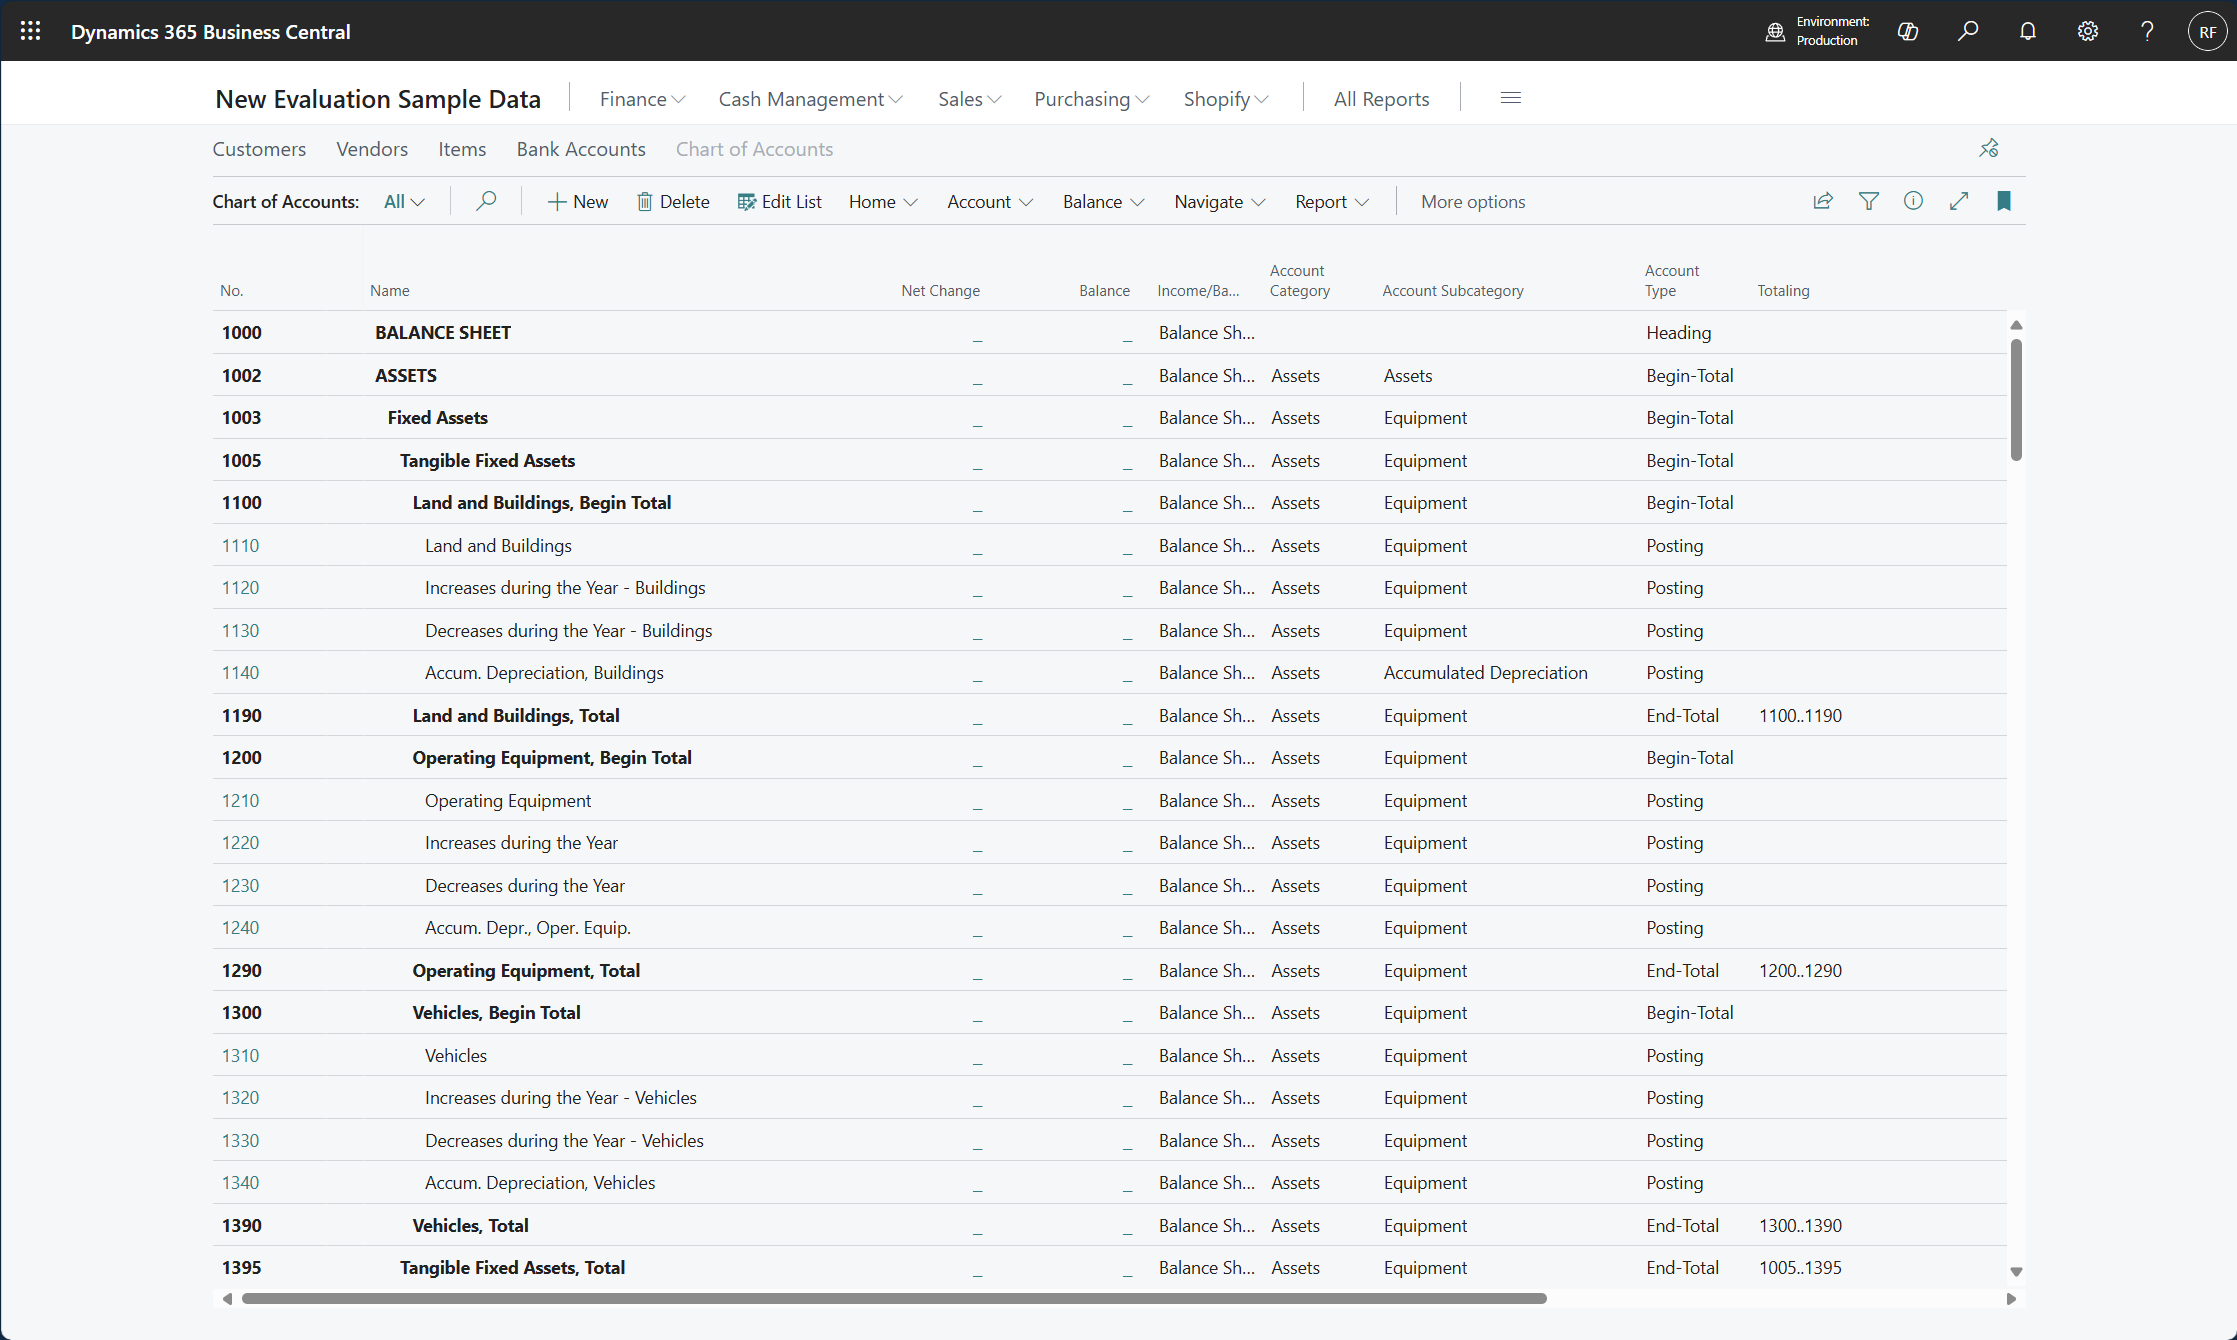Expand the Finance menu
This screenshot has height=1340, width=2237.
[642, 99]
